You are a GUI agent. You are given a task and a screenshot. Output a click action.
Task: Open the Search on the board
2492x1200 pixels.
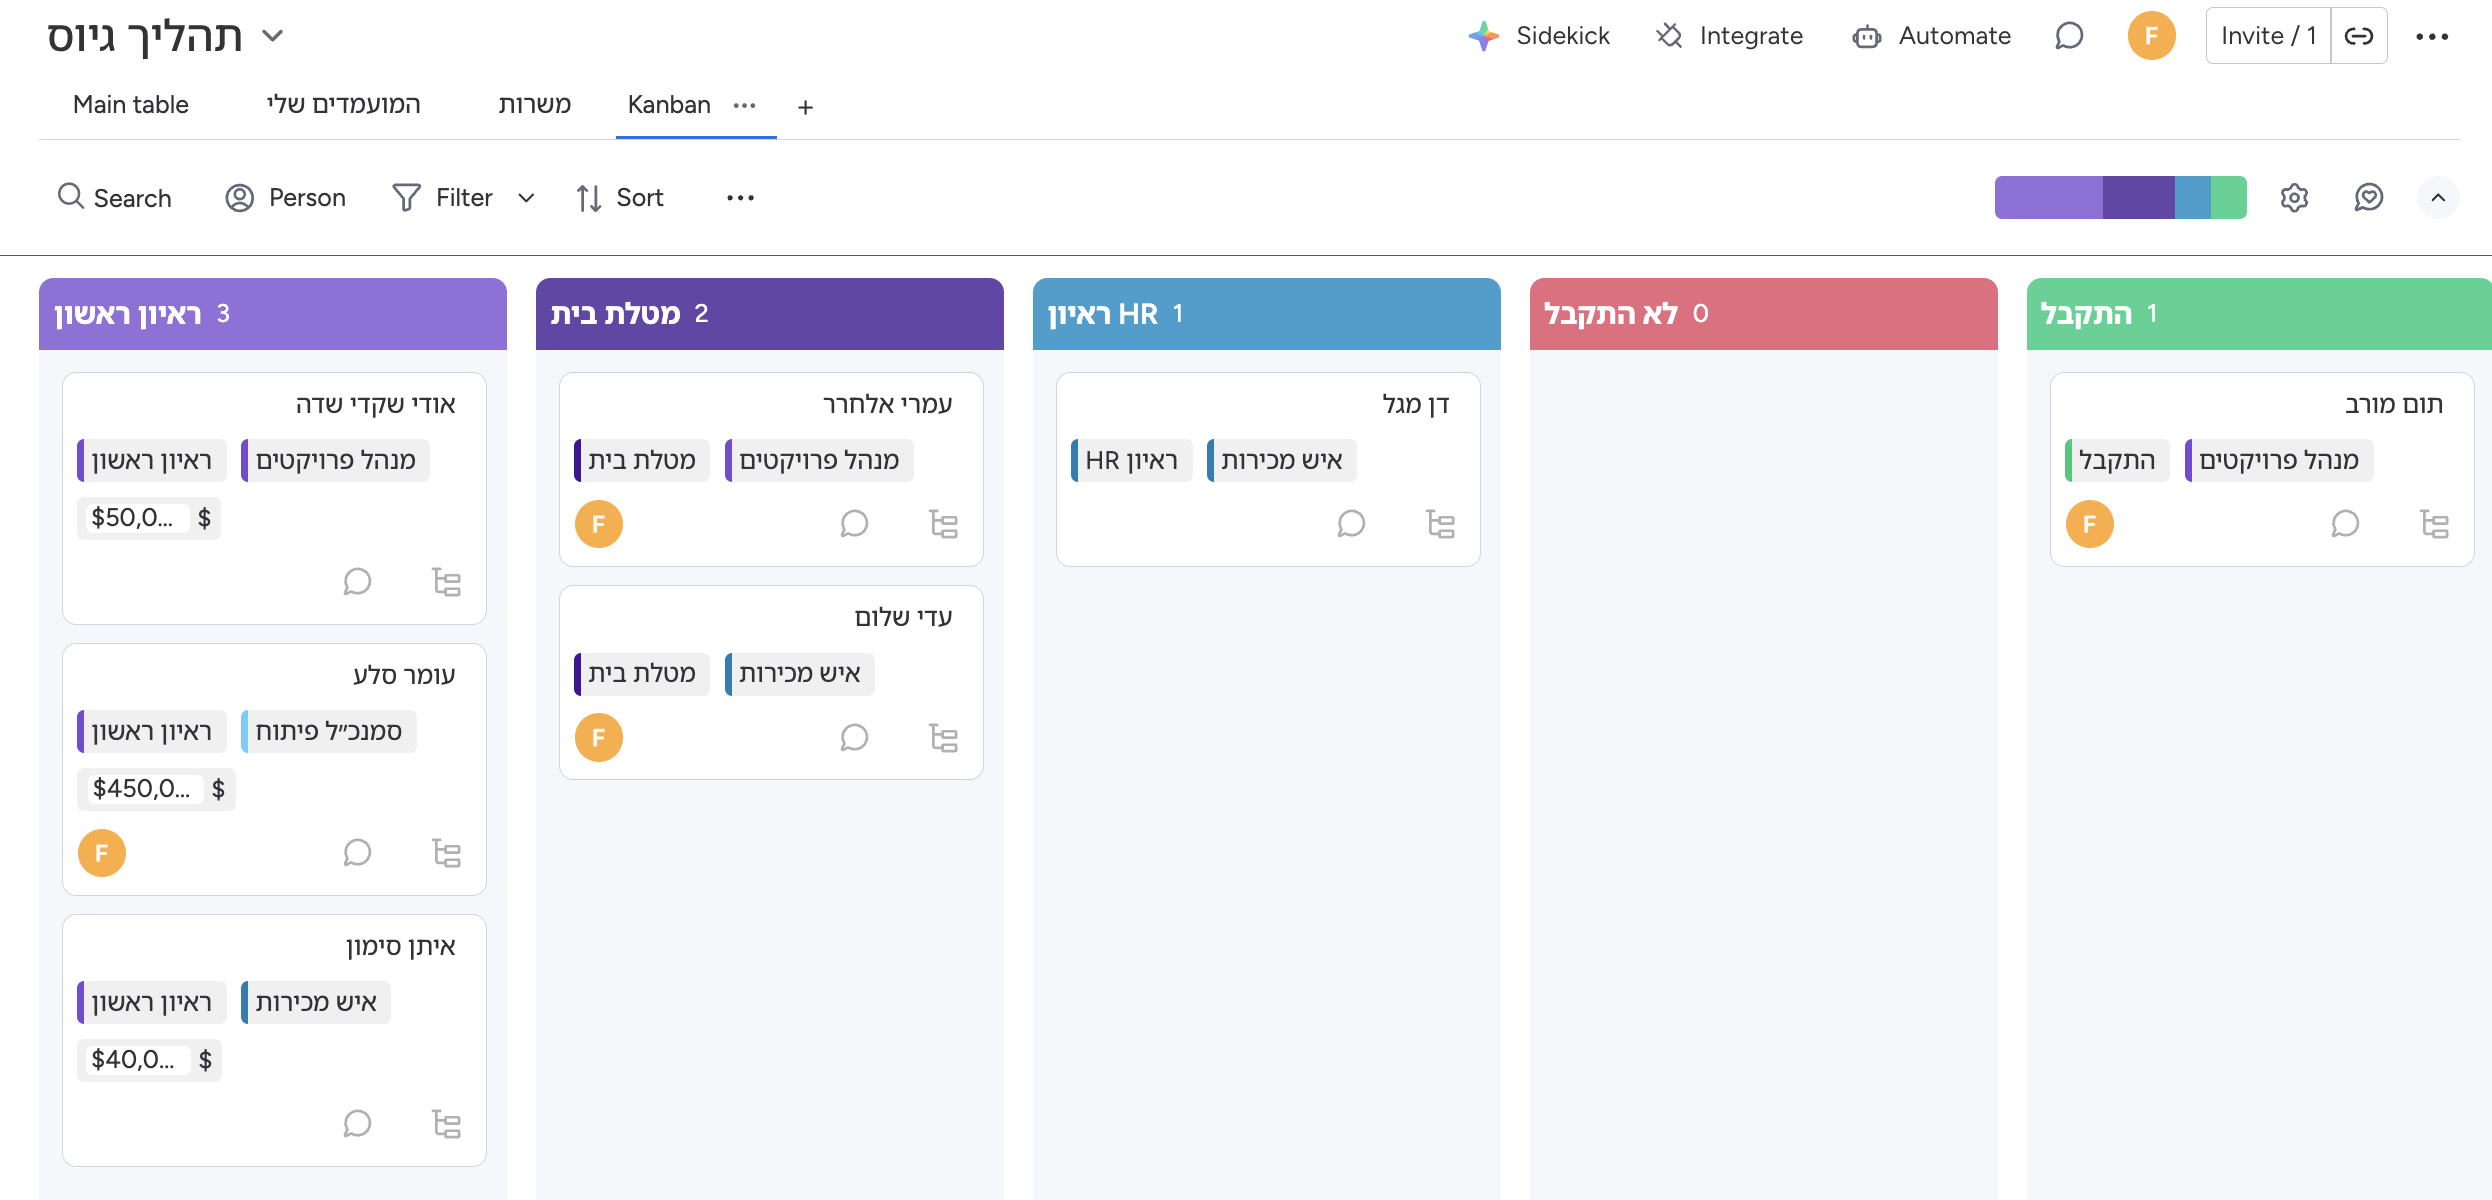[x=114, y=197]
